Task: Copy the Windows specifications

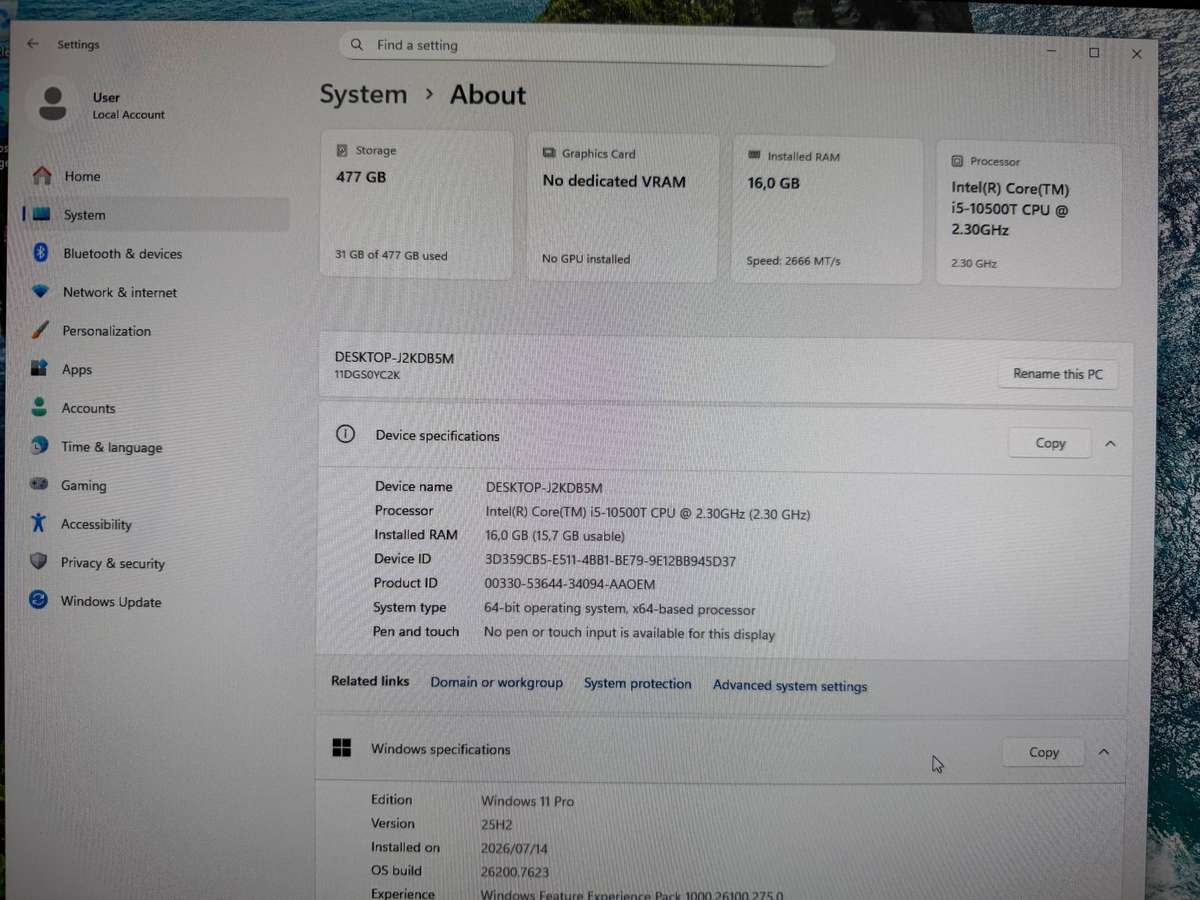Action: point(1043,752)
